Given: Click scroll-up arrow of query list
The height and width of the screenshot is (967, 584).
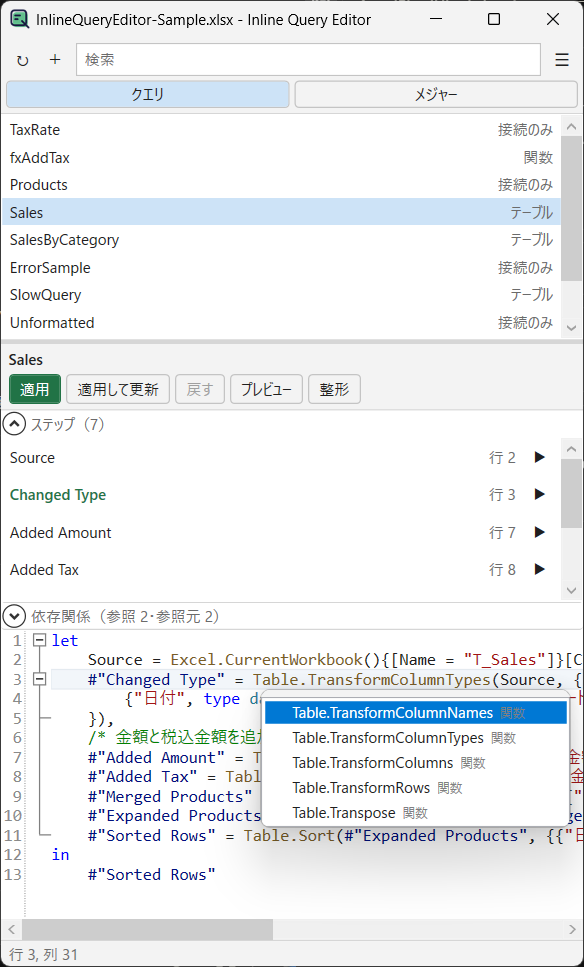Looking at the screenshot, I should click(x=571, y=127).
